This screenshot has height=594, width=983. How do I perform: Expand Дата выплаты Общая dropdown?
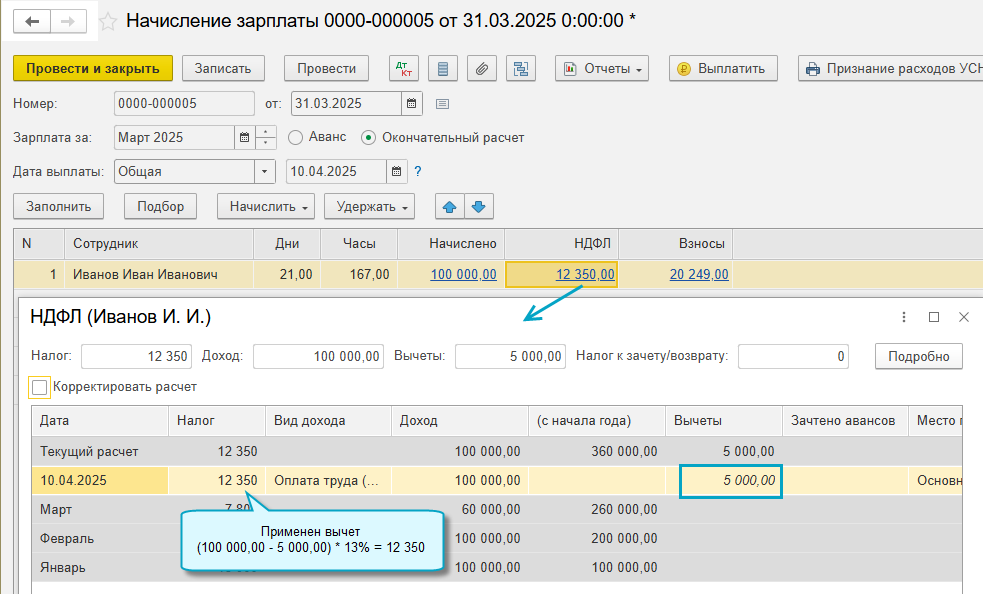tap(265, 171)
